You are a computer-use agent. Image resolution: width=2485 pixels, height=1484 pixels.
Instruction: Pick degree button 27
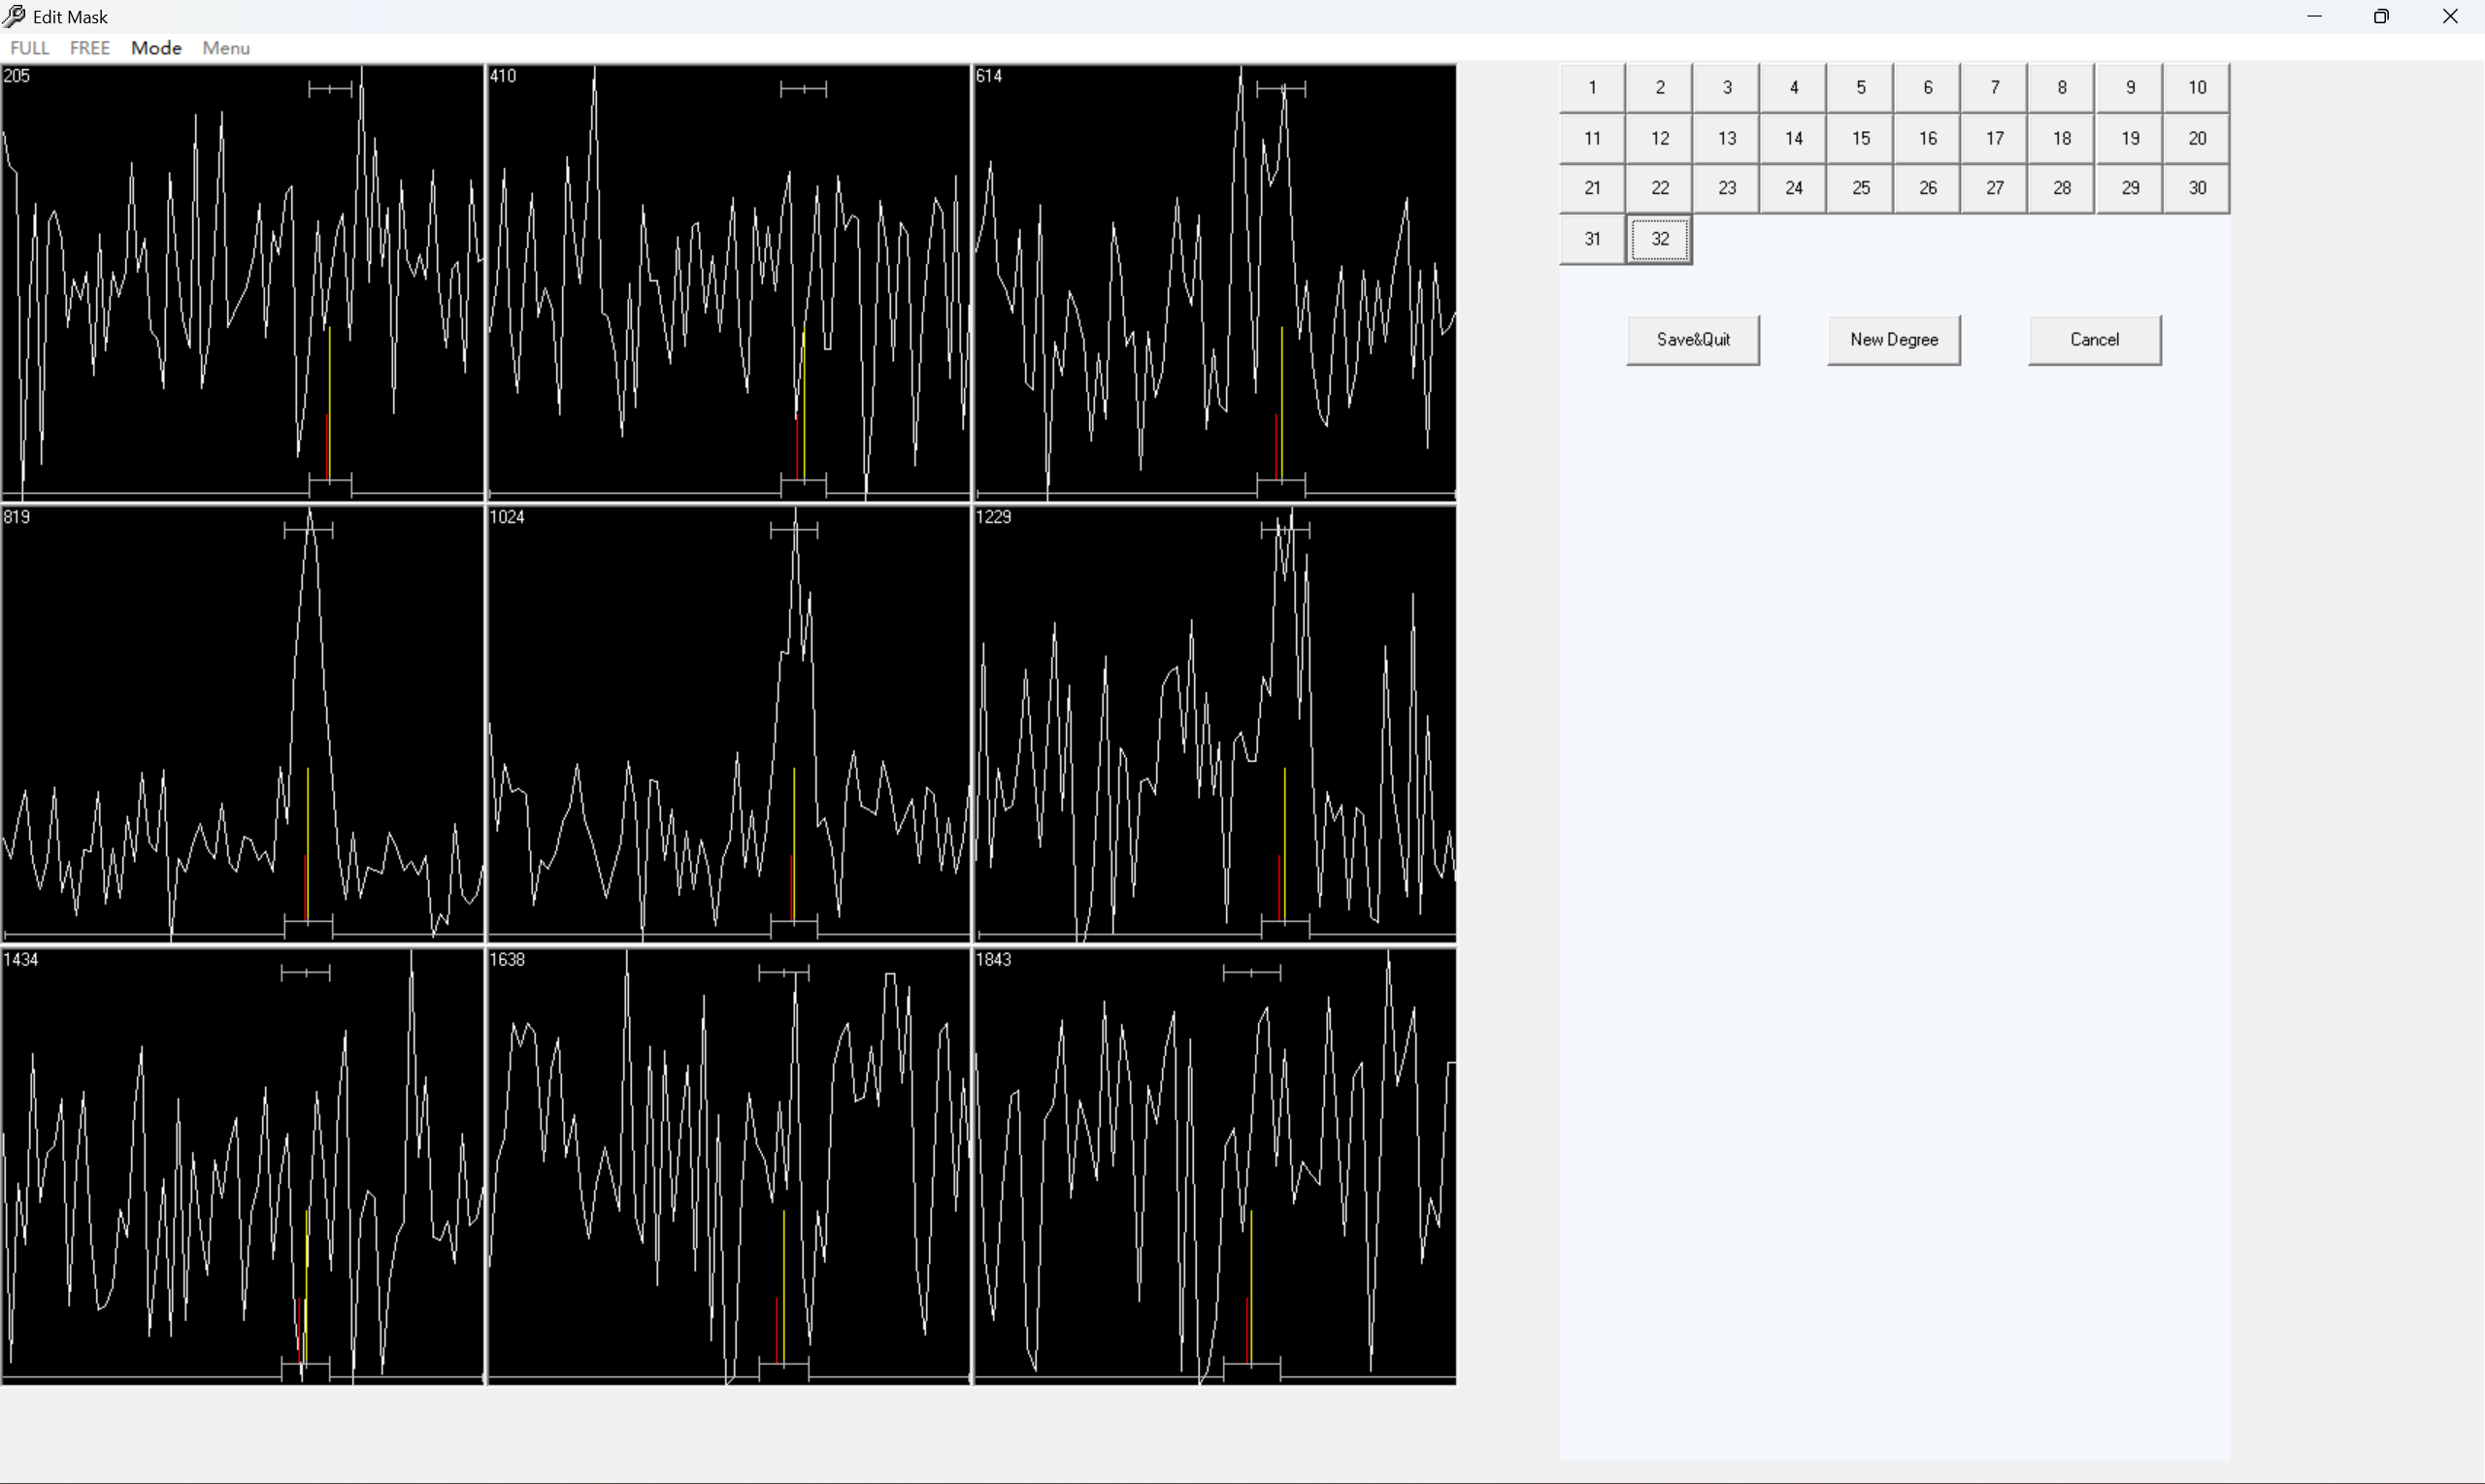(x=1994, y=188)
